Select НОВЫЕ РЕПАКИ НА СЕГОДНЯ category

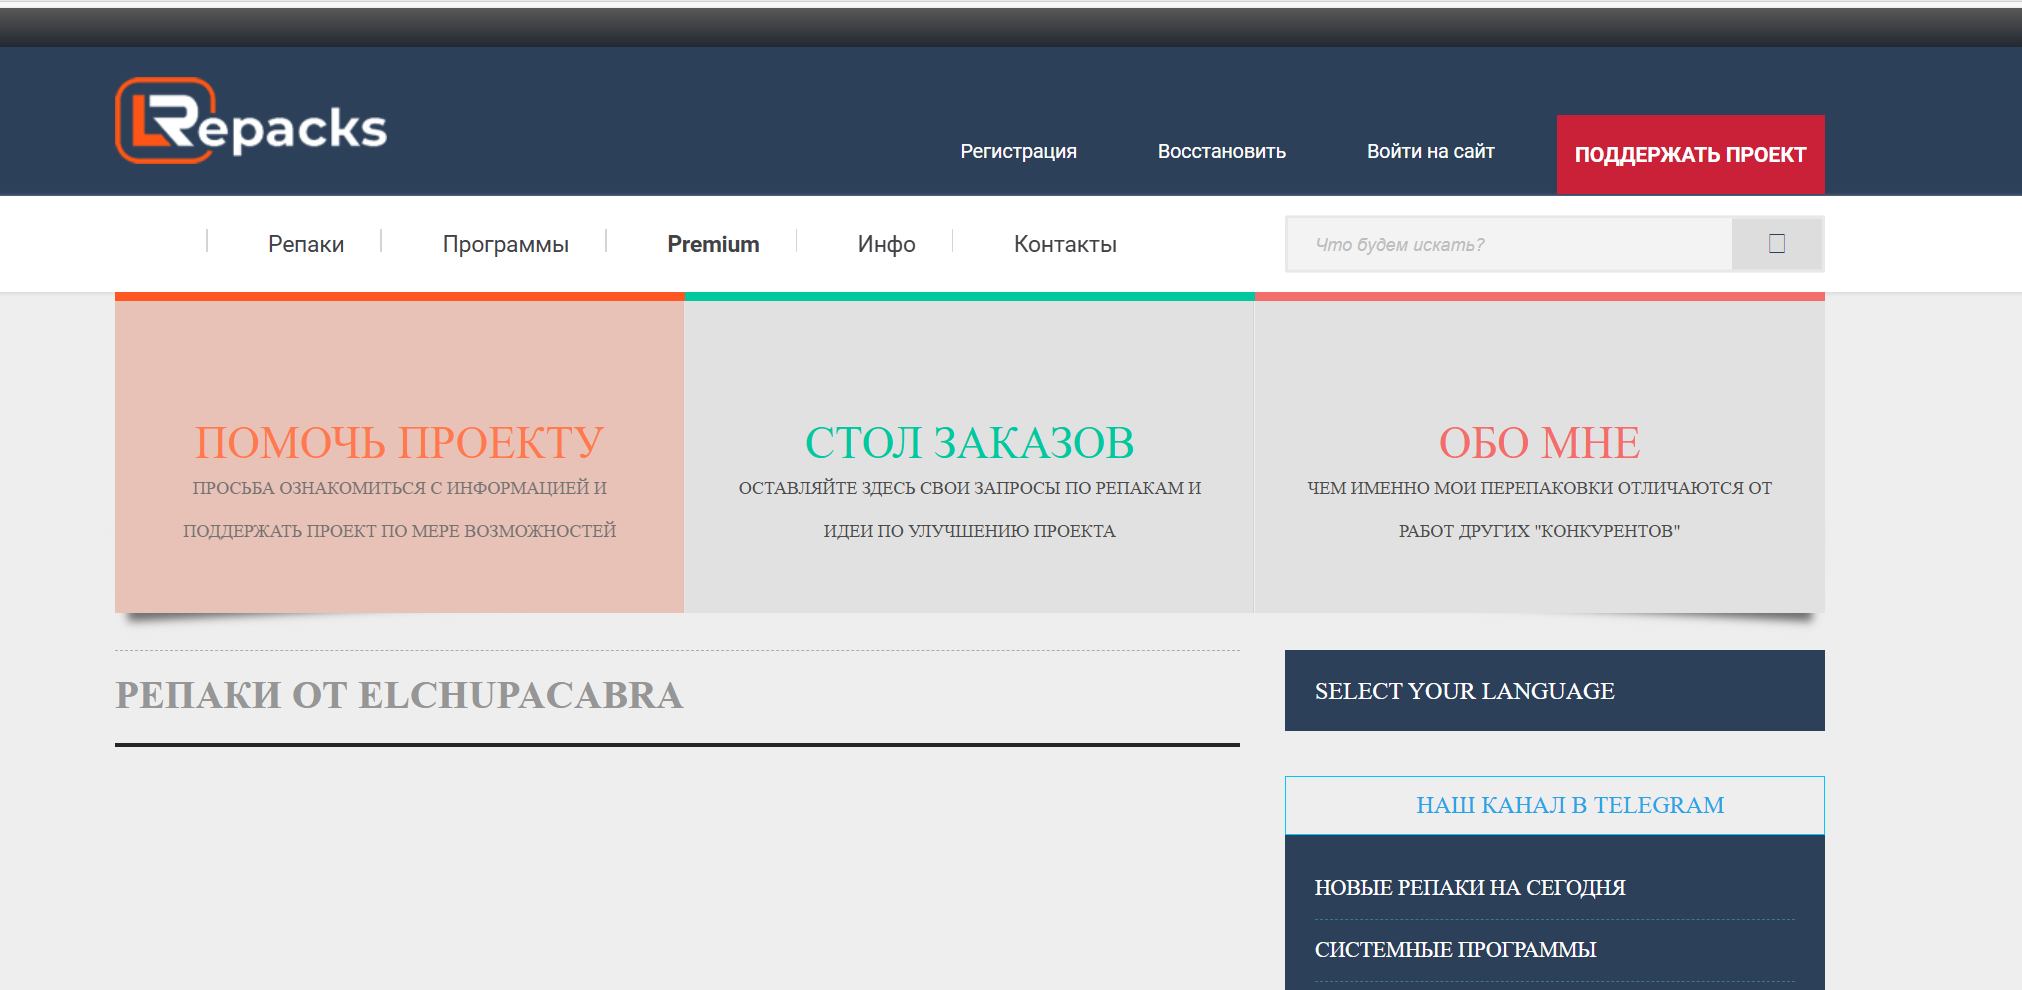click(1469, 888)
